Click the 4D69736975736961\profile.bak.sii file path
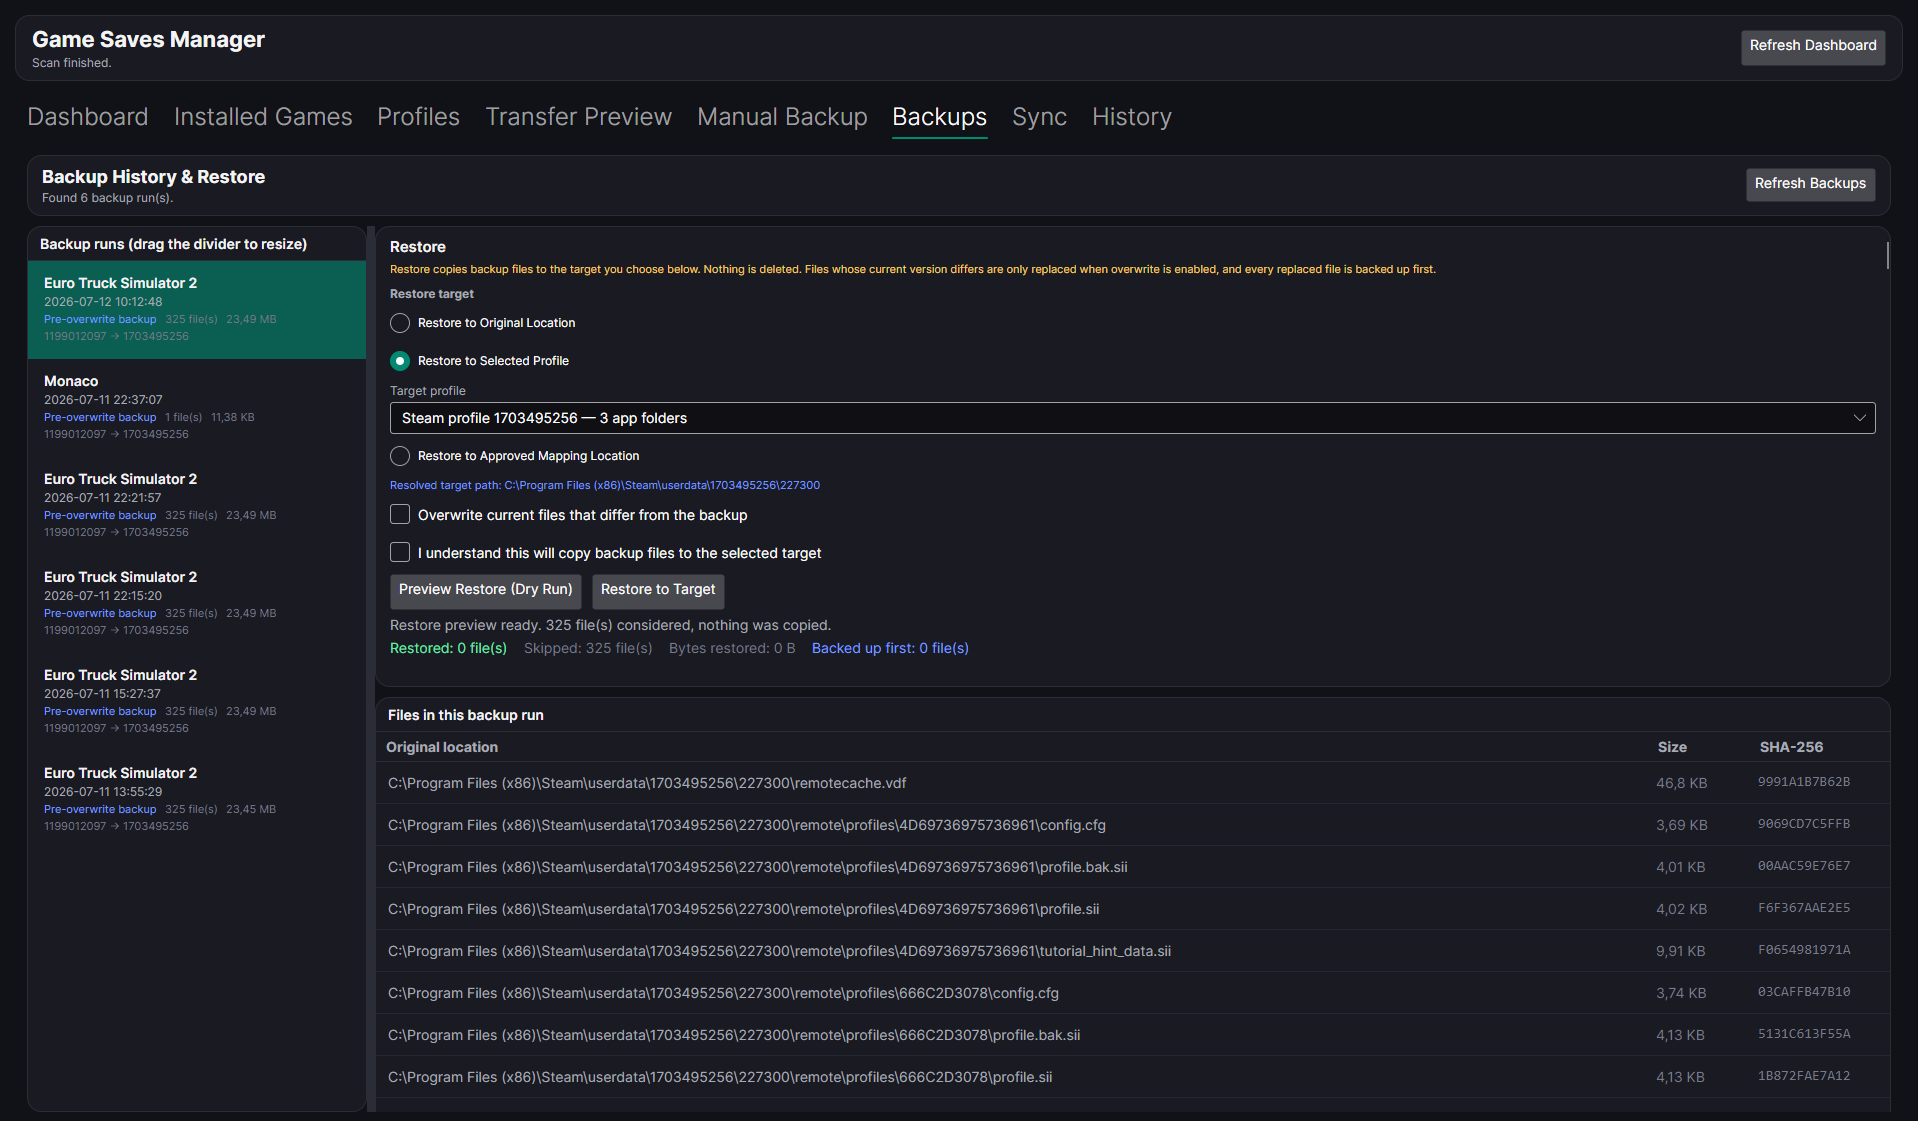 pos(758,867)
